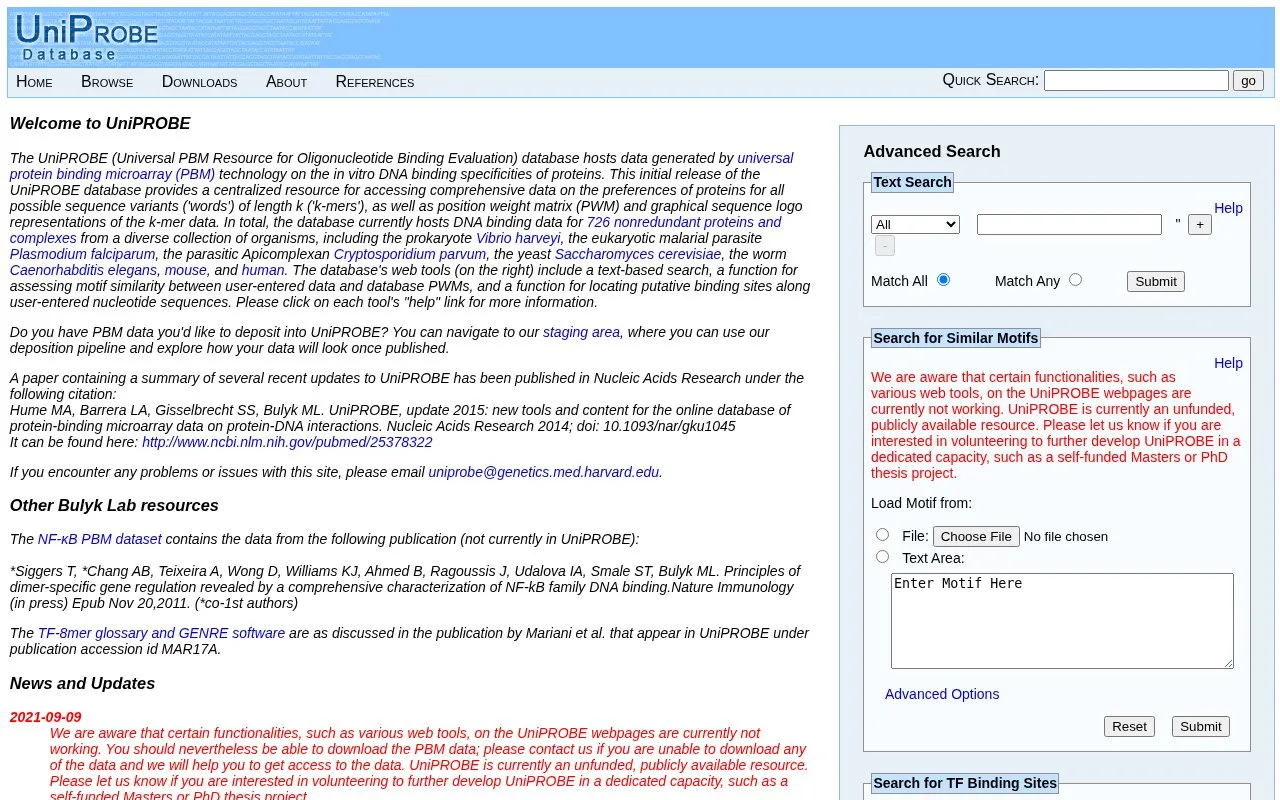Viewport: 1280px width, 800px height.
Task: Open the Home menu item
Action: click(34, 82)
